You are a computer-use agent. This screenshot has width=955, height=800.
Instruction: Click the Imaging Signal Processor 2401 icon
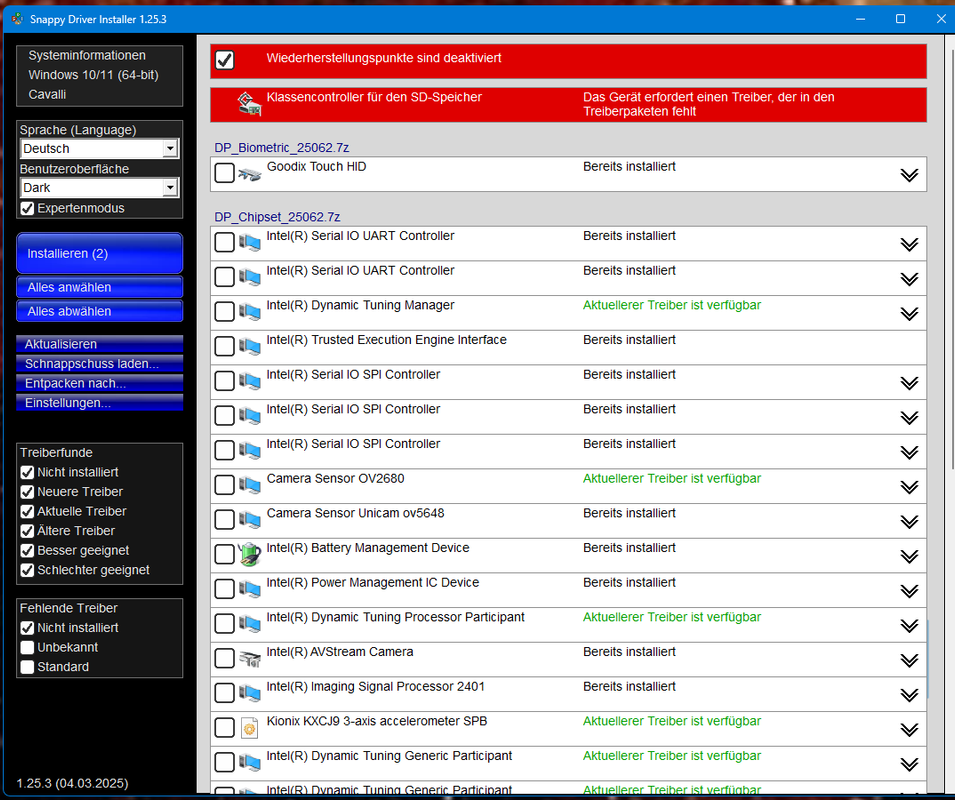[x=249, y=693]
